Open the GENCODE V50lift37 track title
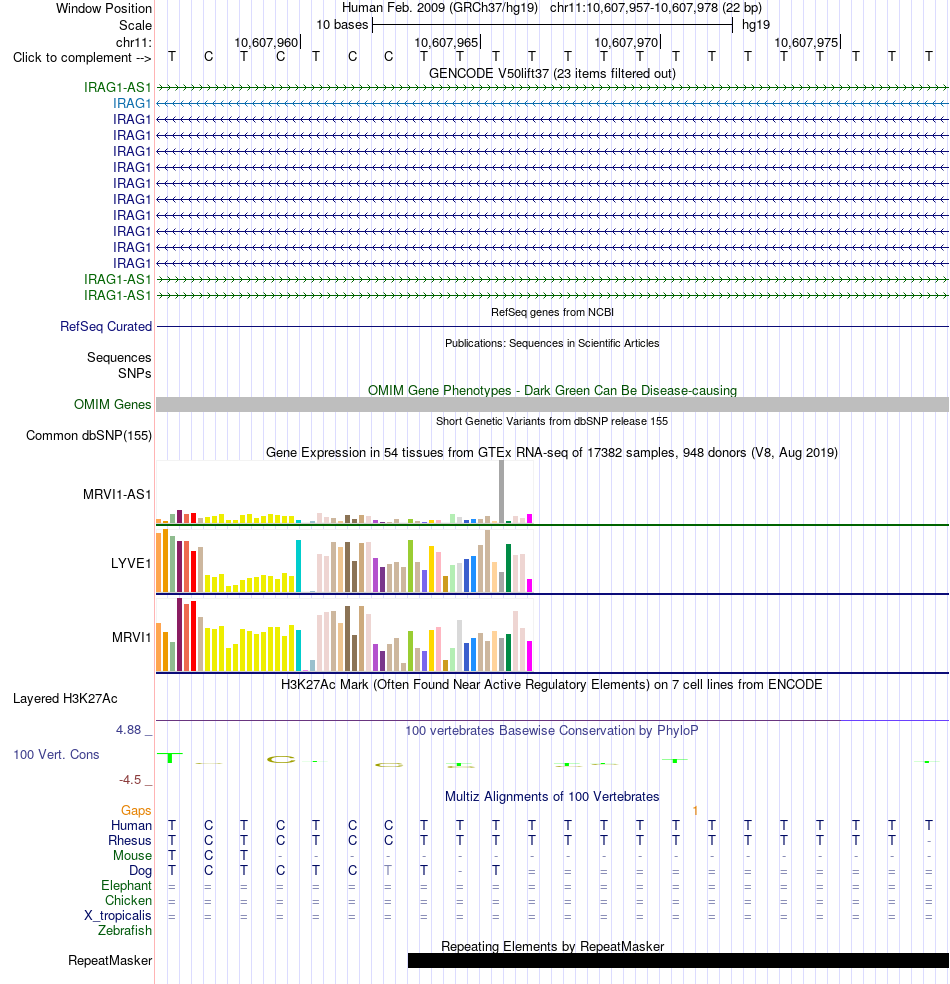This screenshot has height=984, width=950. [x=552, y=73]
